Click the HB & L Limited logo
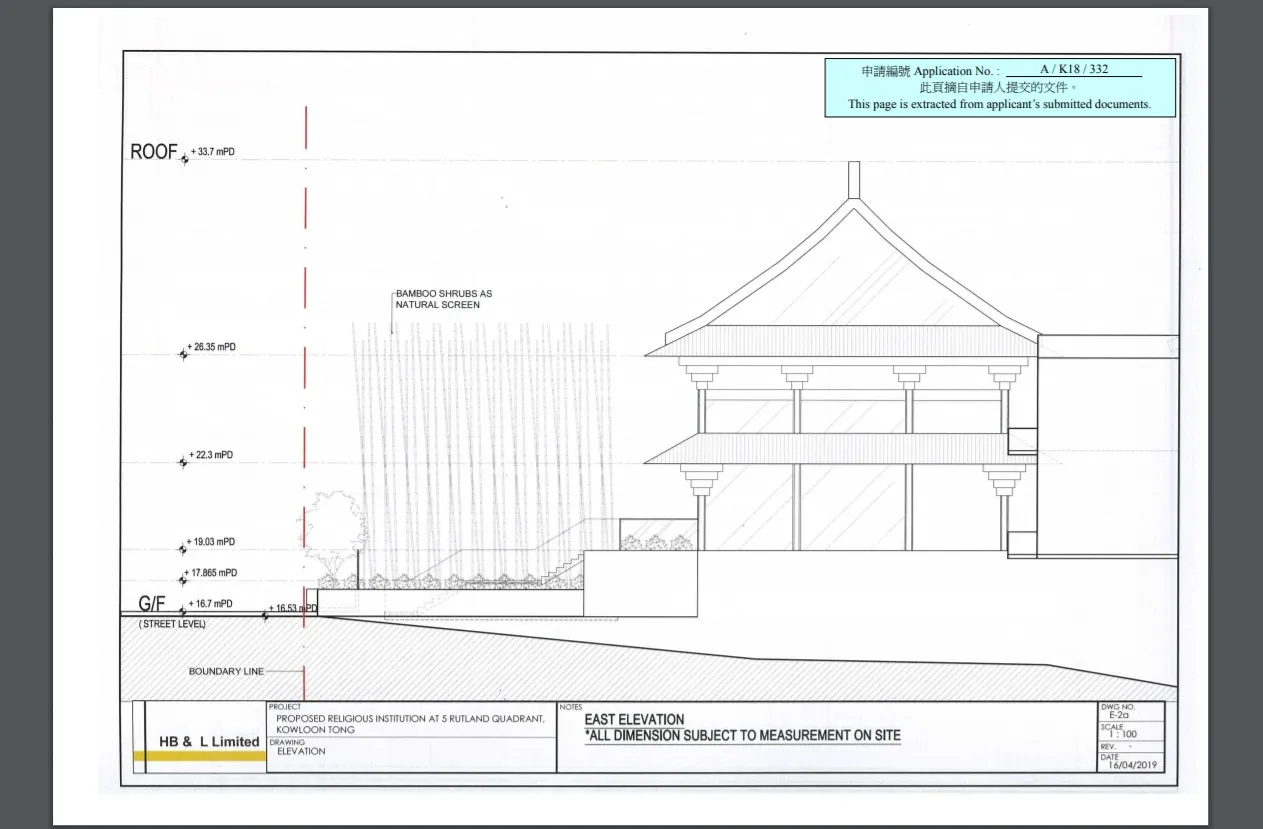 click(x=209, y=741)
